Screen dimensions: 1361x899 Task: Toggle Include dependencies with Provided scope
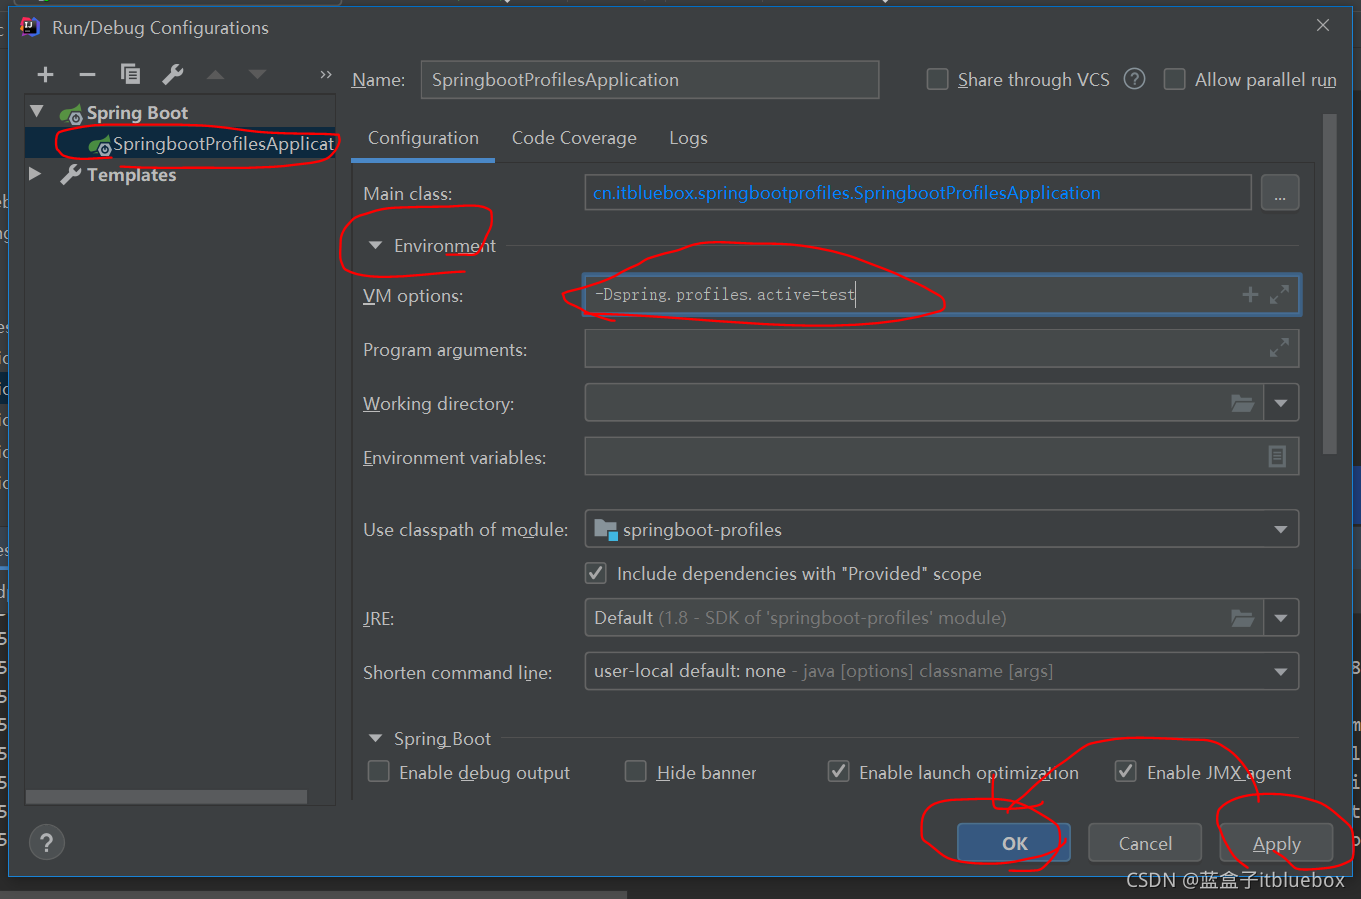(596, 573)
